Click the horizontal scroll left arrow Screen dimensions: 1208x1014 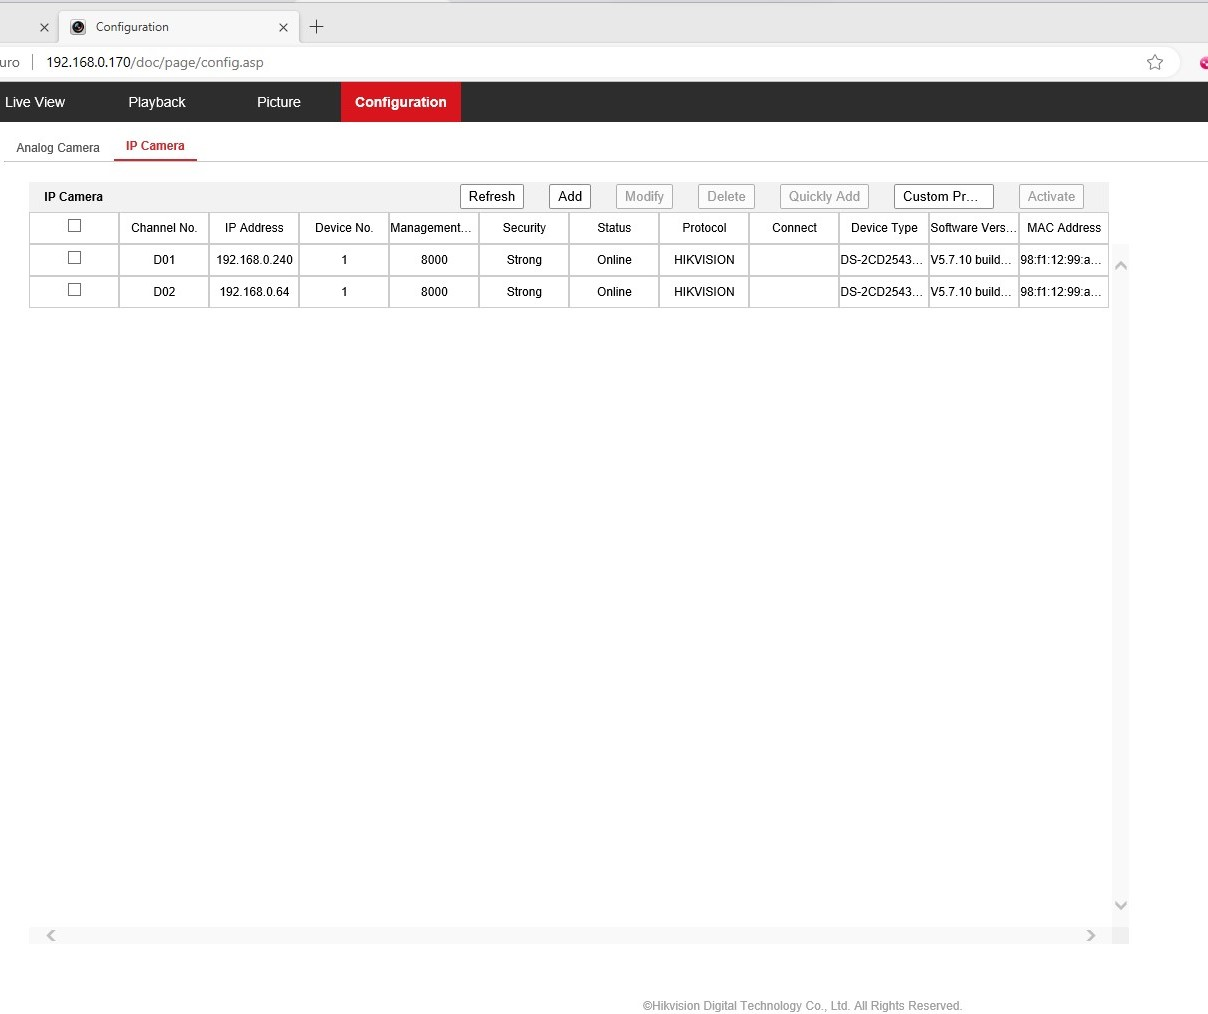pyautogui.click(x=51, y=935)
